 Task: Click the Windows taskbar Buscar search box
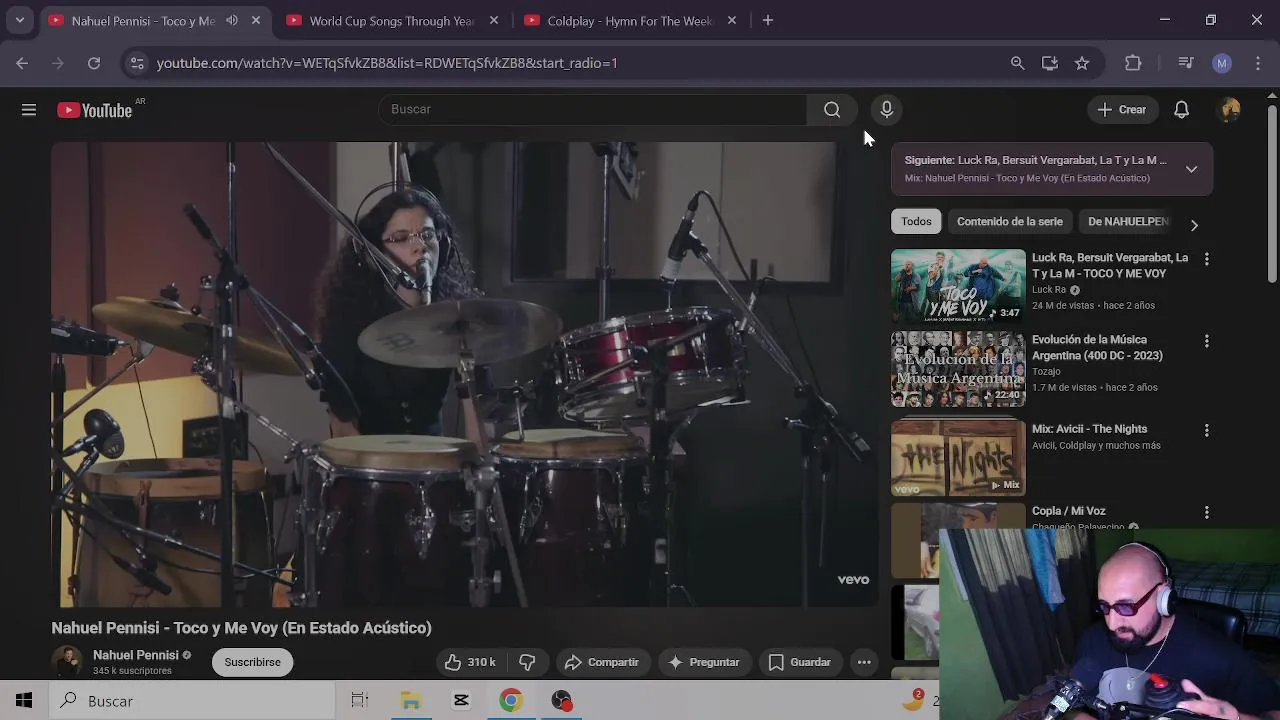click(x=192, y=701)
